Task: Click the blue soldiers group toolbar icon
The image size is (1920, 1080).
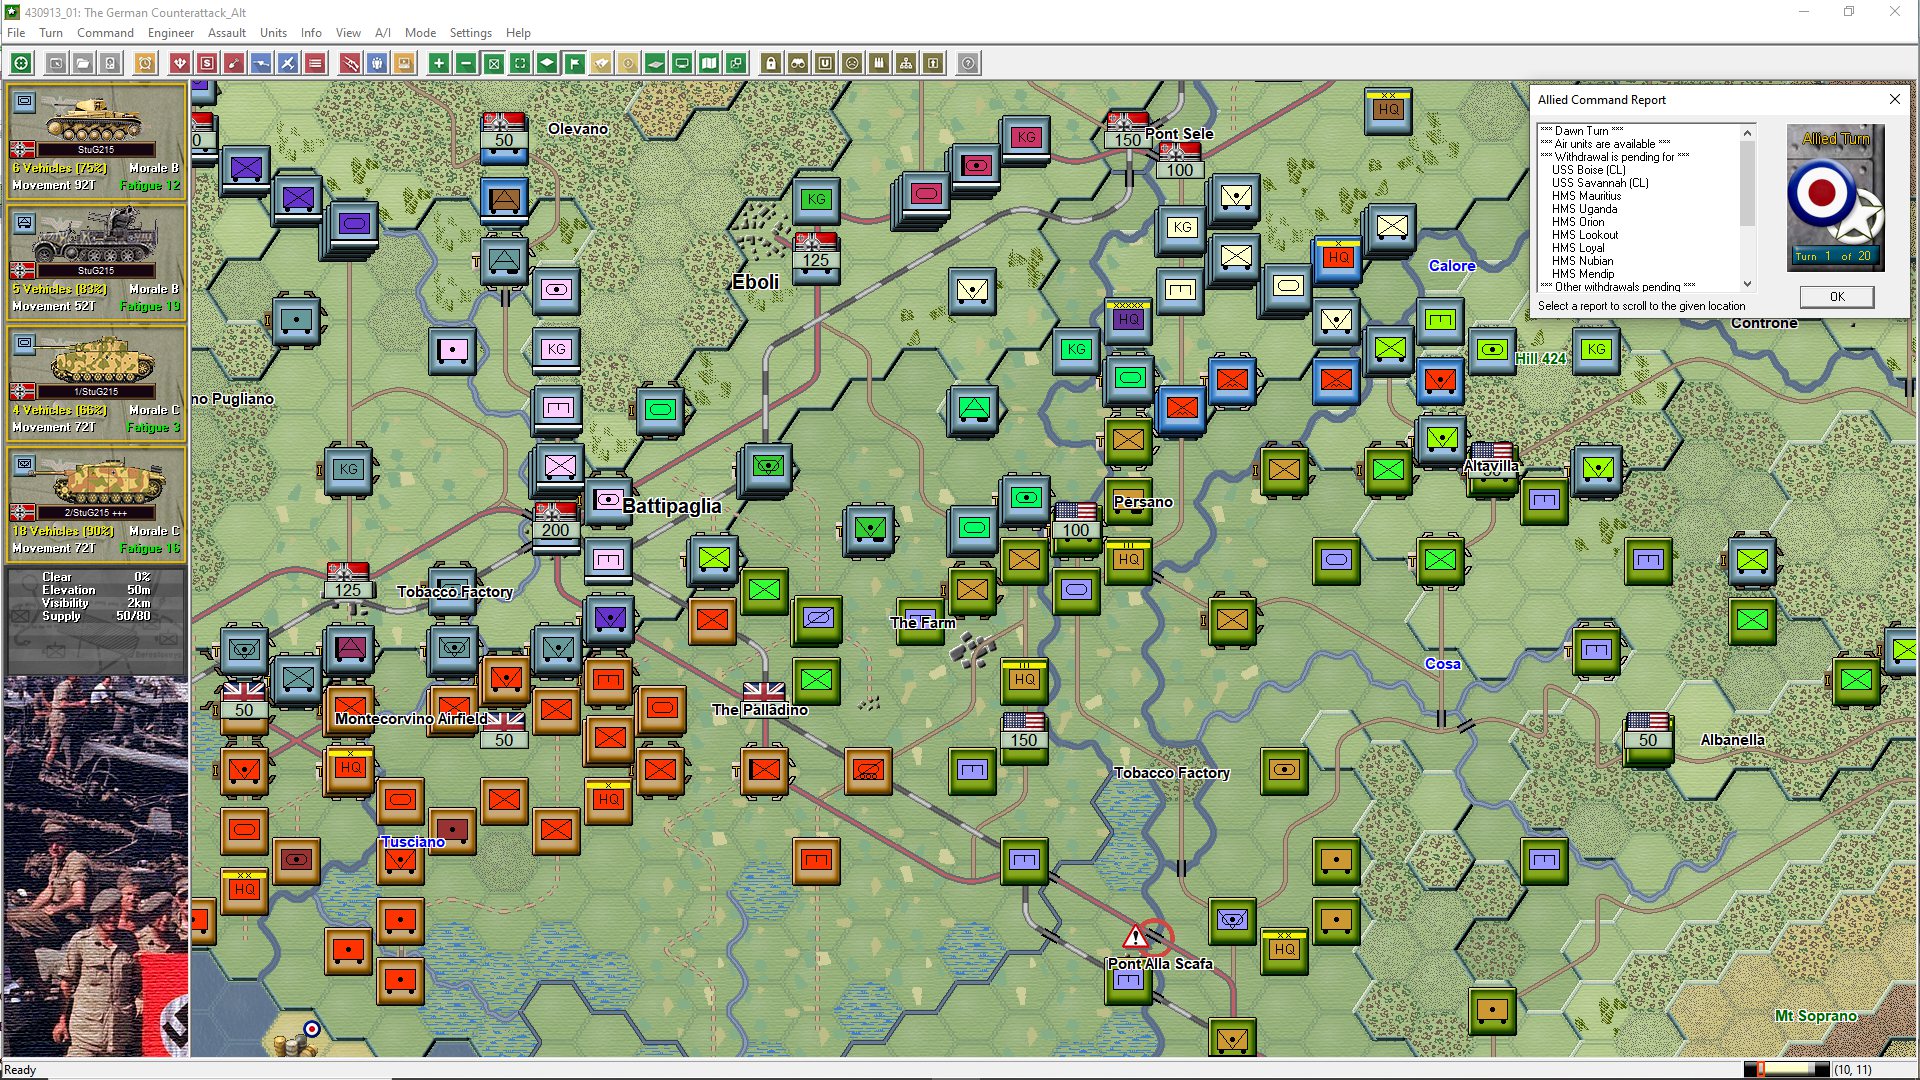Action: pyautogui.click(x=377, y=63)
